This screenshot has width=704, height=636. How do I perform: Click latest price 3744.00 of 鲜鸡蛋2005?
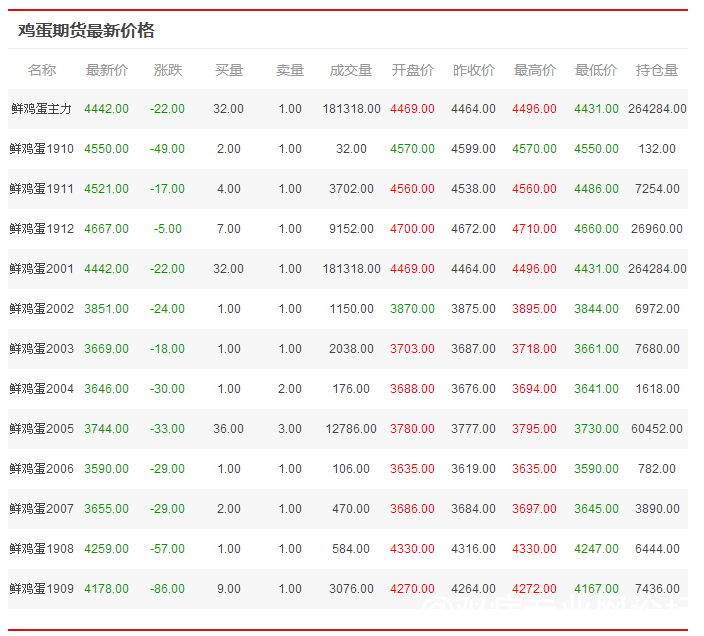pos(106,428)
